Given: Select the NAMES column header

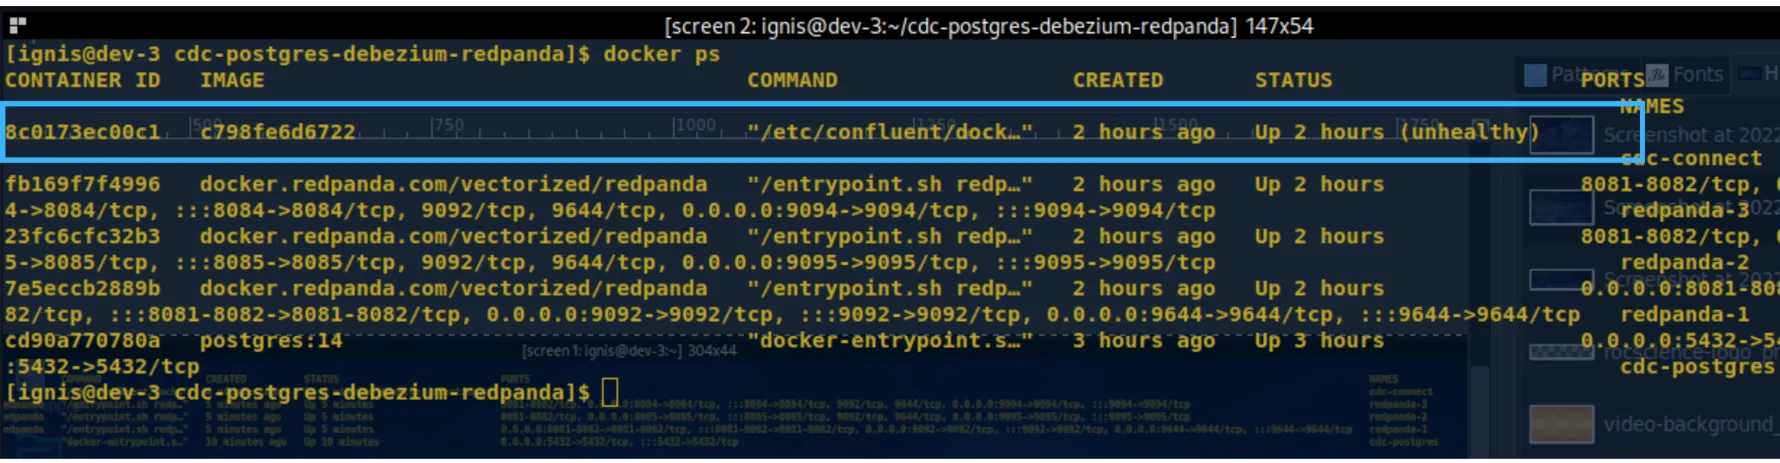Looking at the screenshot, I should point(1652,106).
